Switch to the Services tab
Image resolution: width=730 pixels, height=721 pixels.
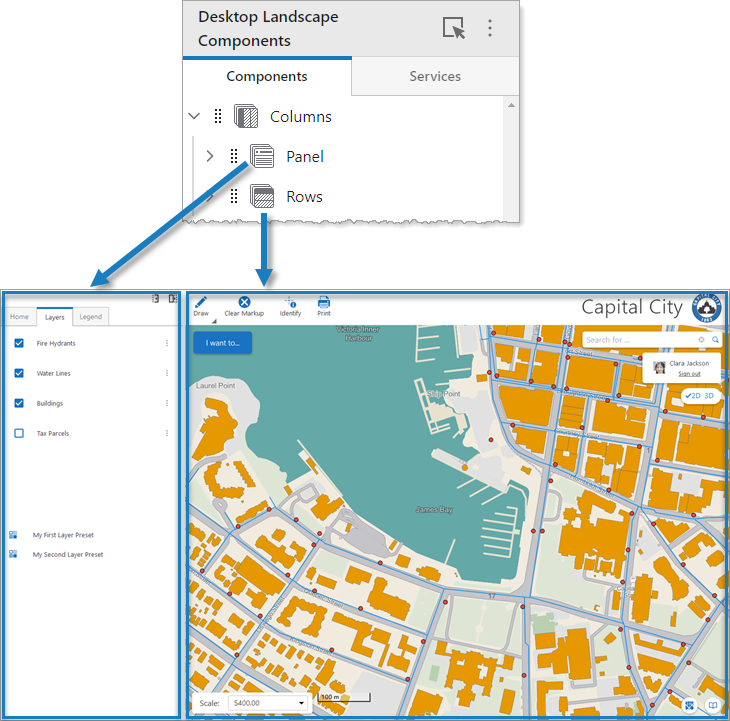(x=435, y=76)
